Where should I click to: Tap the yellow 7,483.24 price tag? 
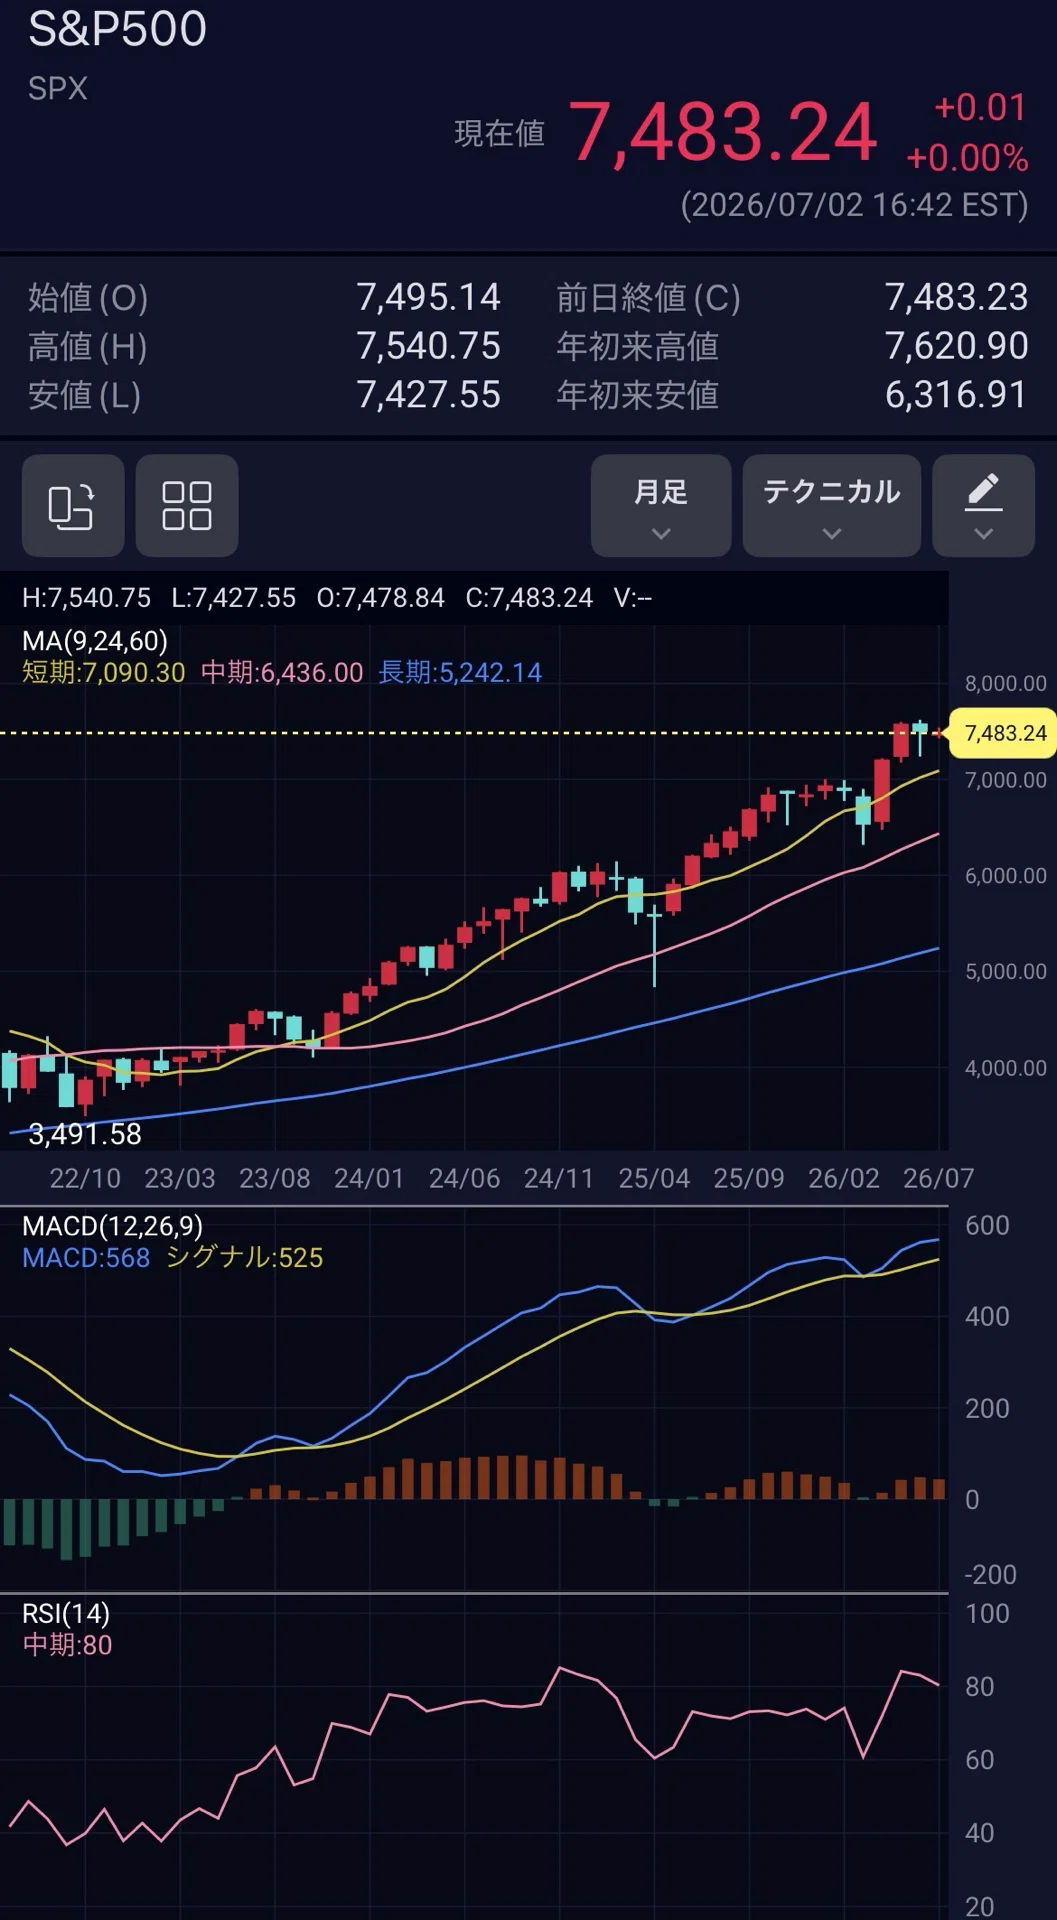pyautogui.click(x=1003, y=733)
